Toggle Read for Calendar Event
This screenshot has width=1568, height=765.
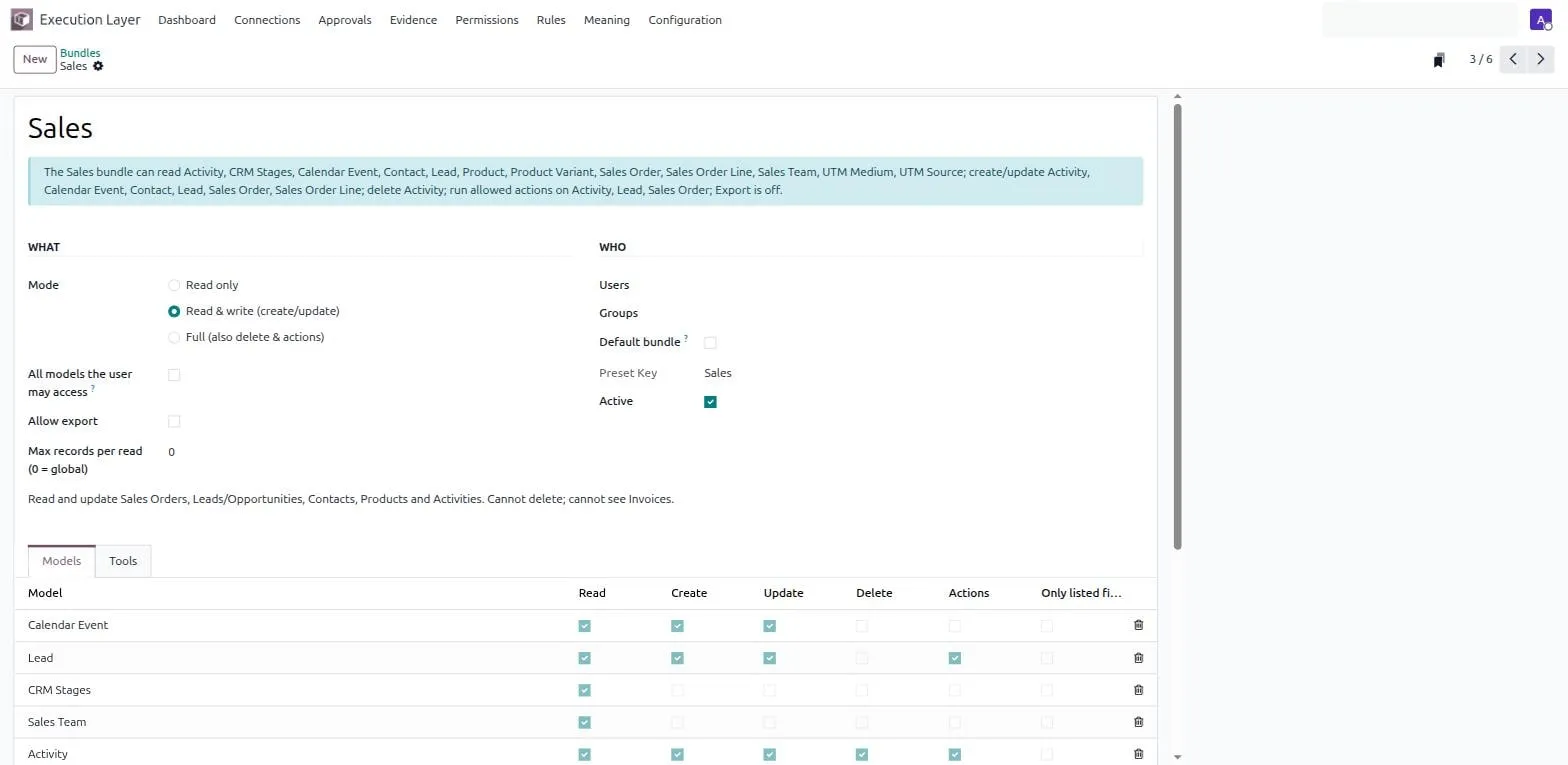pos(585,626)
